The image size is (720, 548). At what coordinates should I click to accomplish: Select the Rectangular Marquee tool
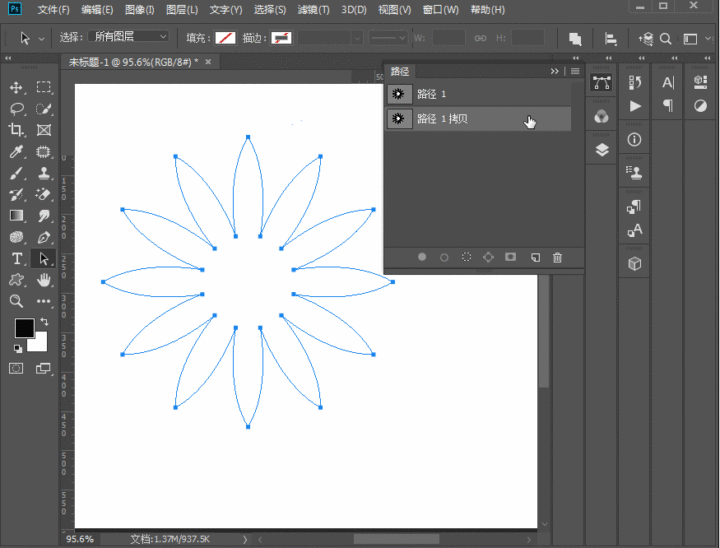point(44,87)
